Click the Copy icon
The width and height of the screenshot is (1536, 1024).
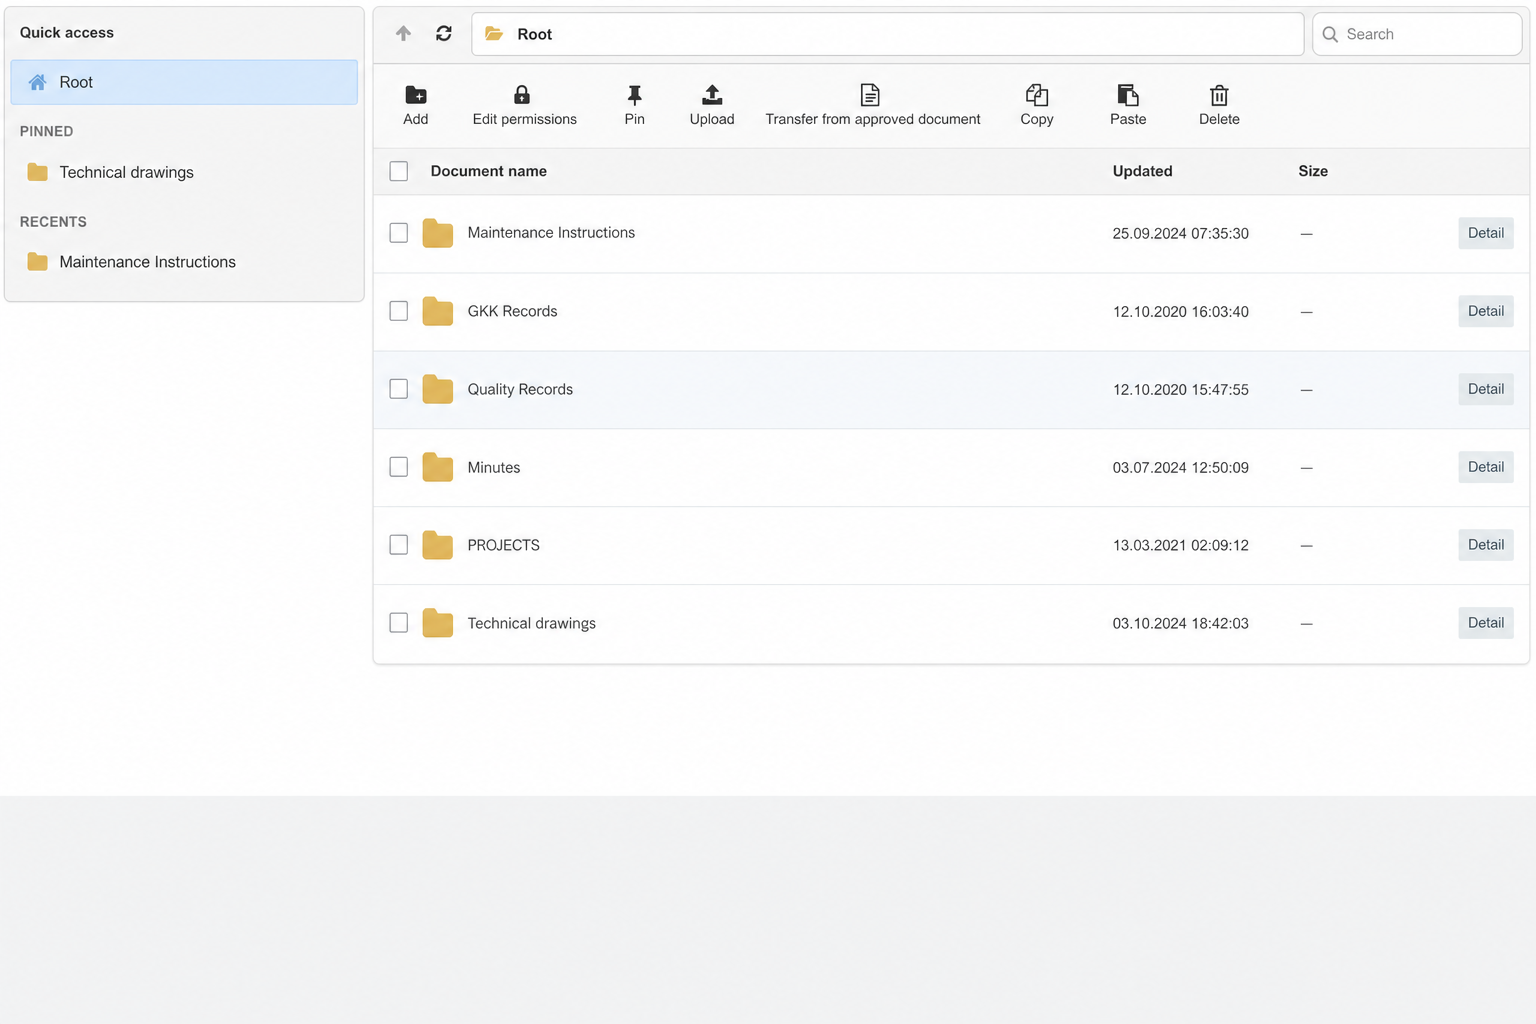[x=1037, y=95]
